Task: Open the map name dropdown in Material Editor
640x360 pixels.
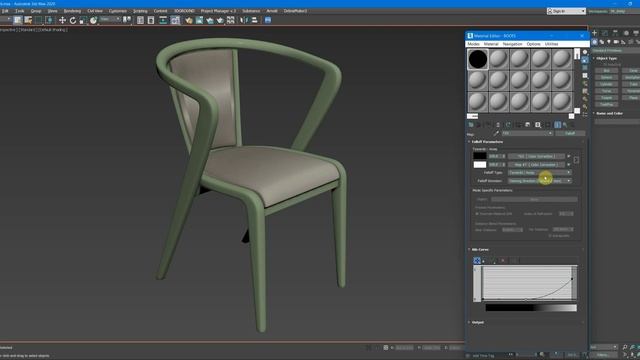Action: 527,133
